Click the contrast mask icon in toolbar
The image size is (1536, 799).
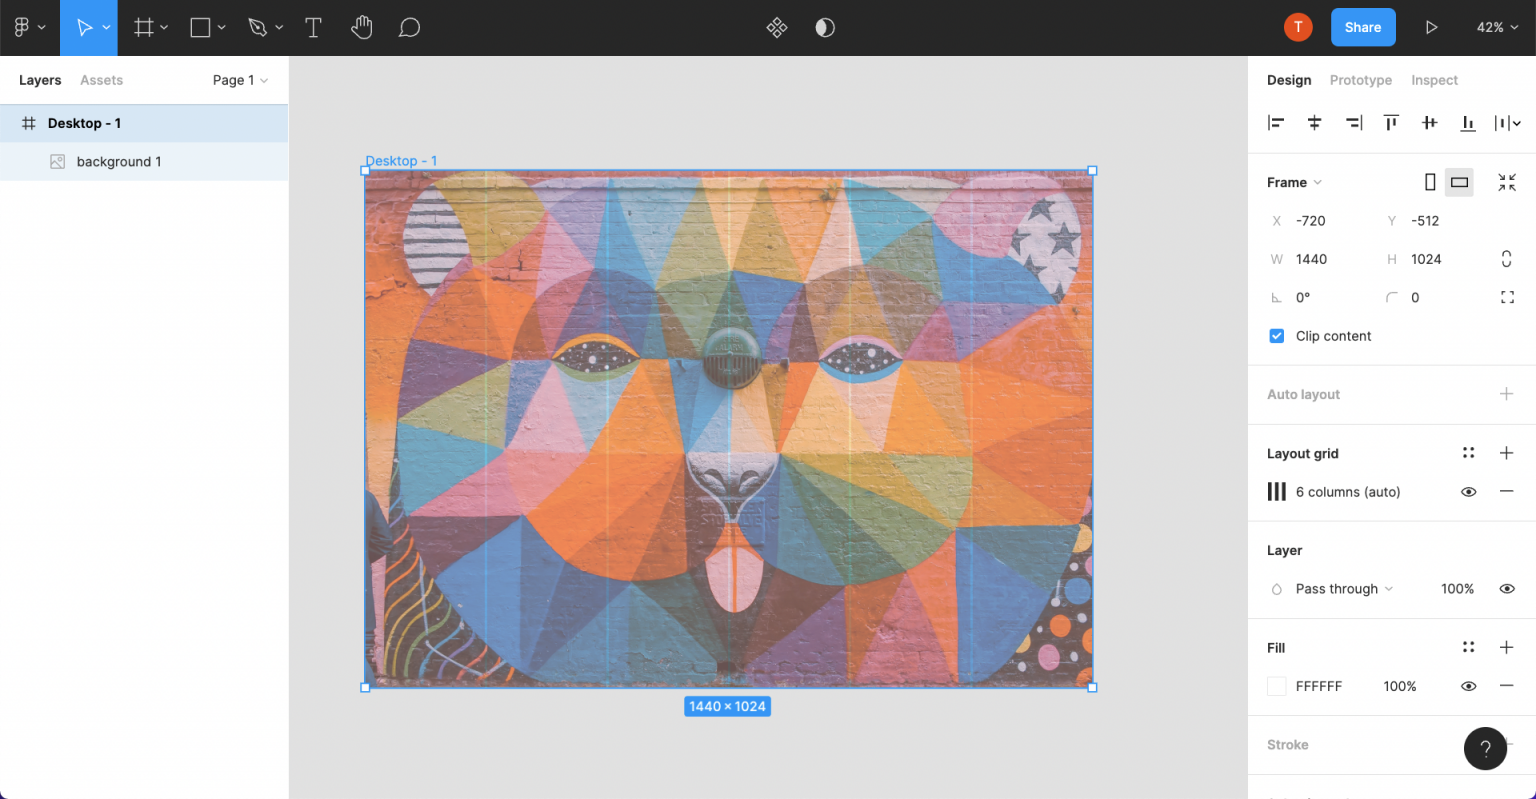[x=824, y=28]
